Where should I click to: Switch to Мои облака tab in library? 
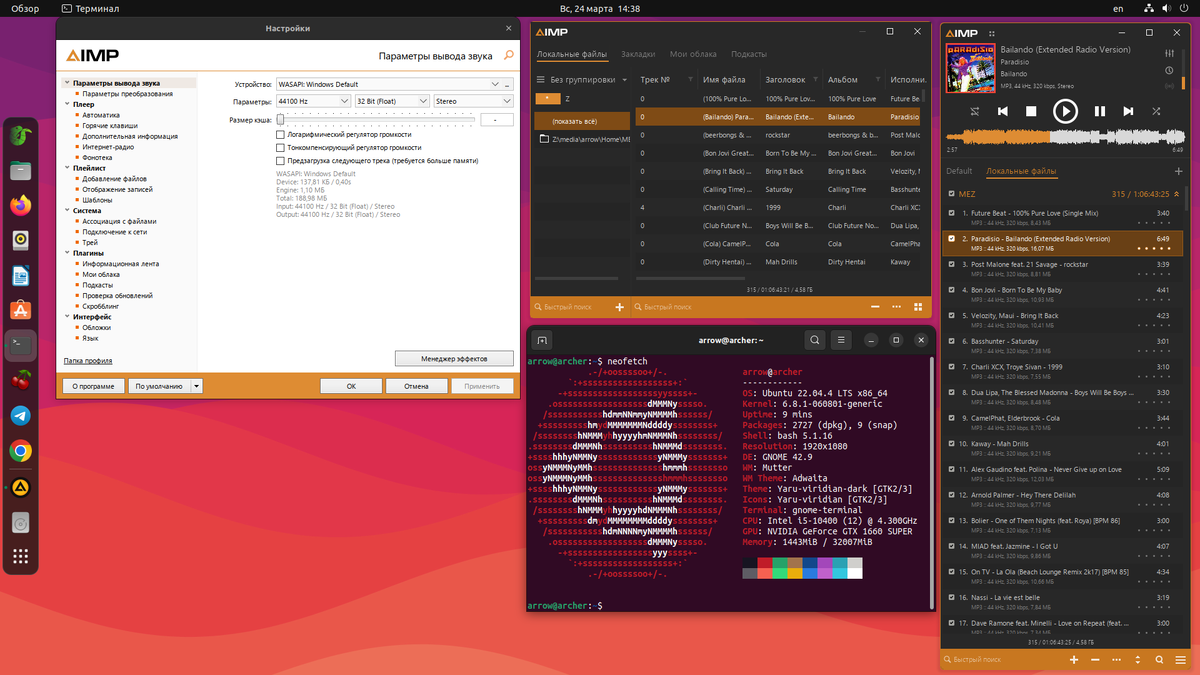tap(693, 54)
